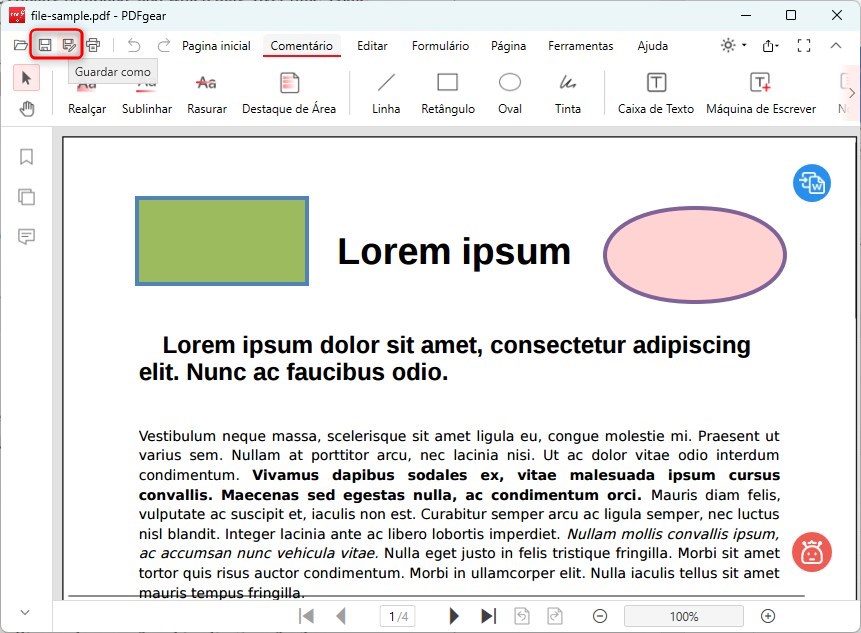Open the share dropdown arrow

tap(779, 45)
